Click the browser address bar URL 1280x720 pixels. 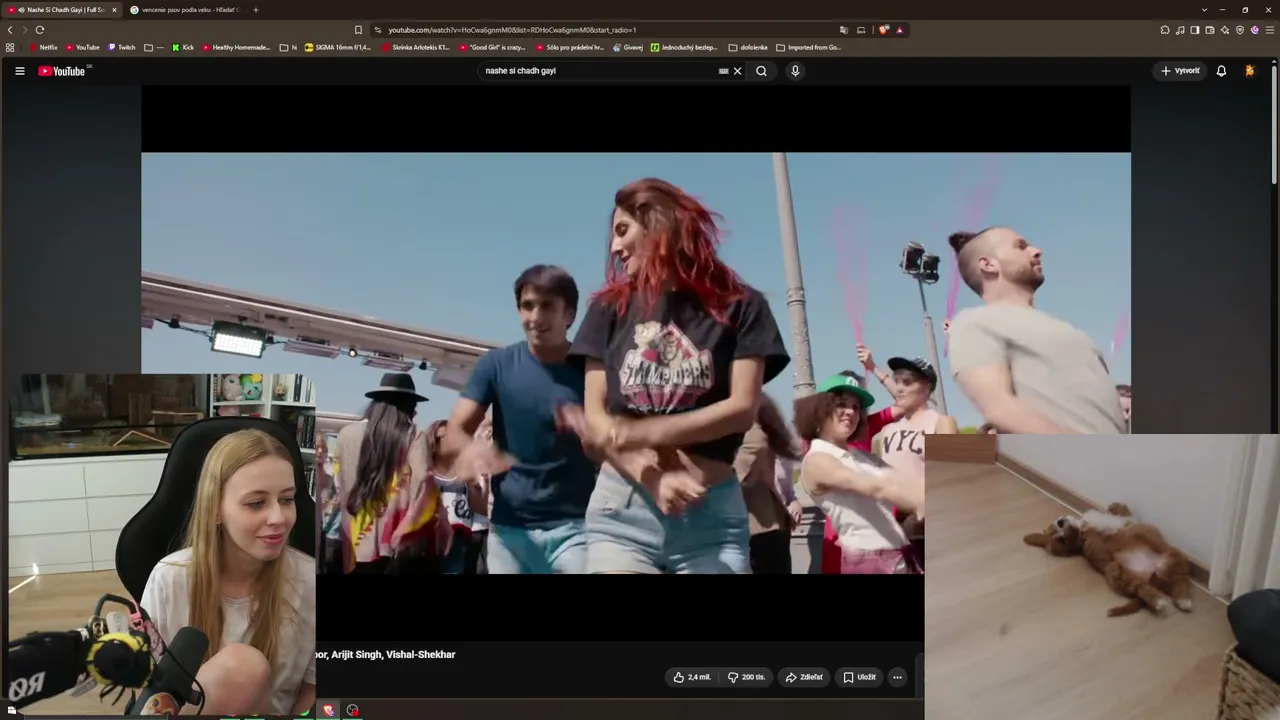click(512, 30)
